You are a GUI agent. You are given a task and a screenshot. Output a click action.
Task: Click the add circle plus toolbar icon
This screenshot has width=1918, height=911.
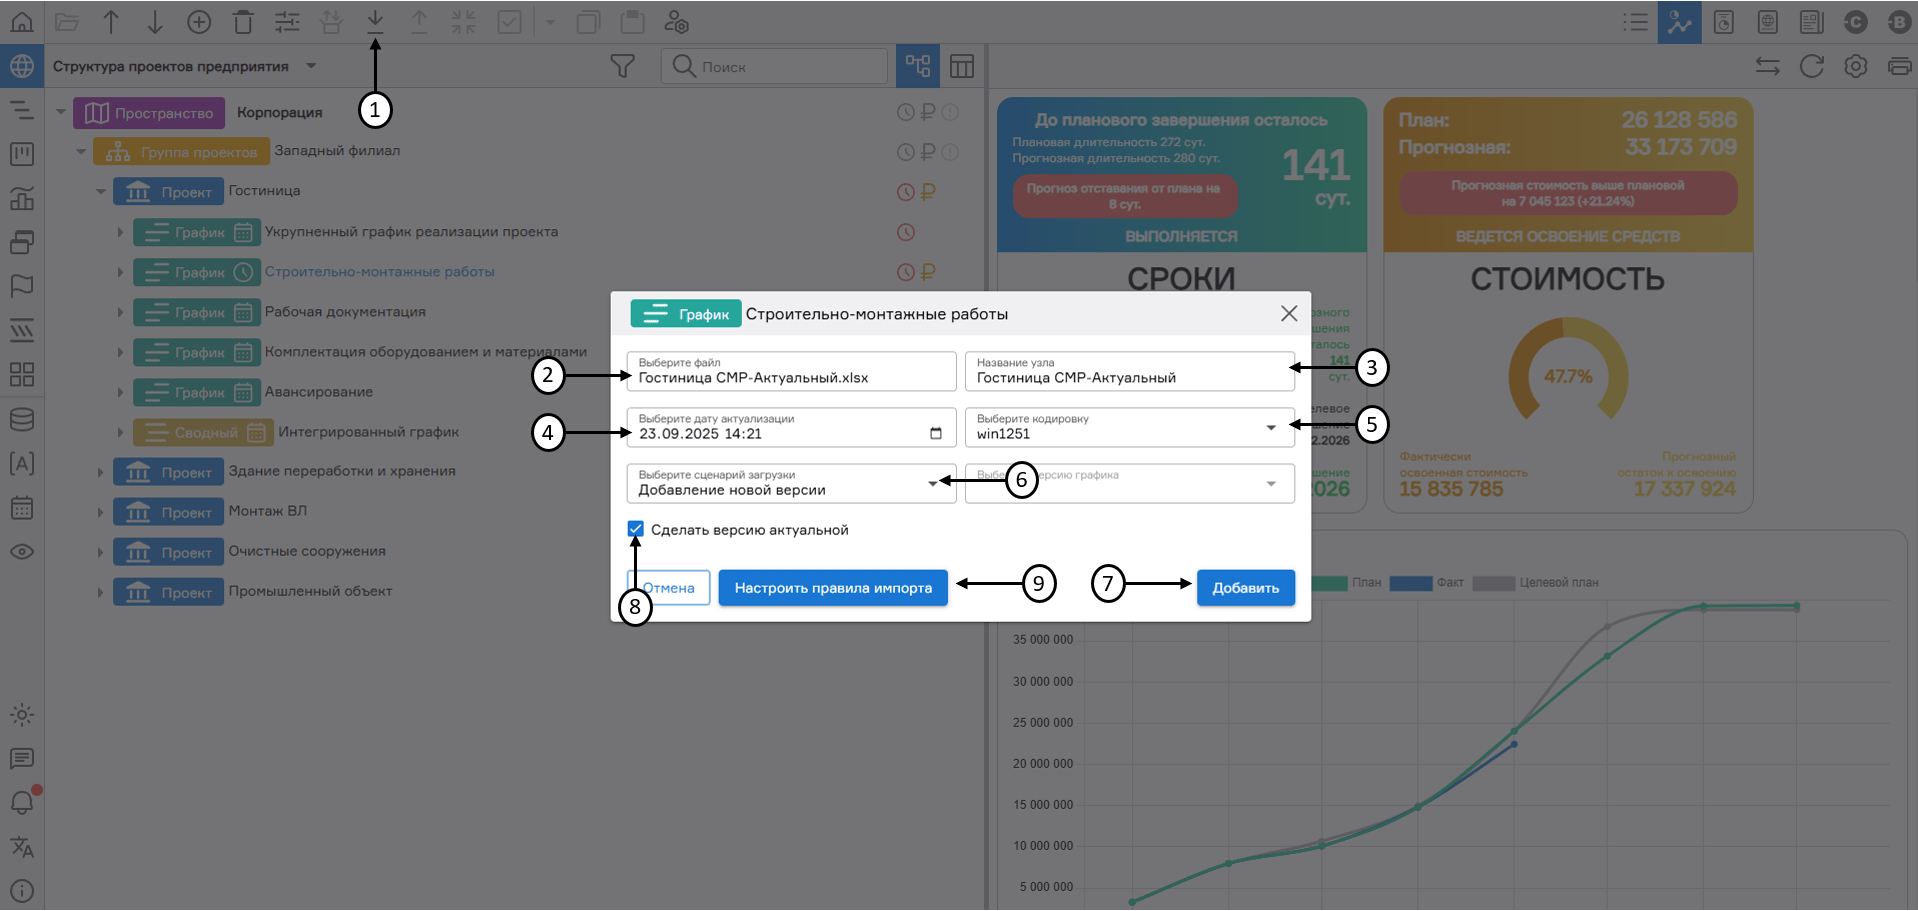[199, 22]
